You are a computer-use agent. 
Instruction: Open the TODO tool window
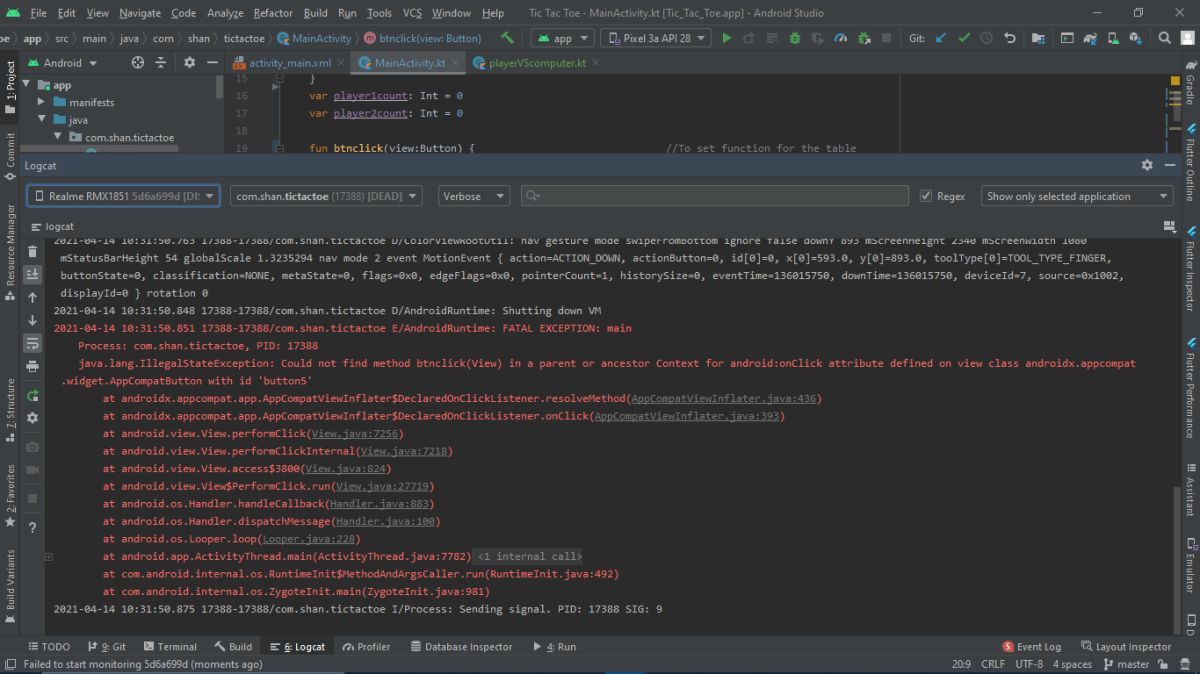(x=49, y=646)
